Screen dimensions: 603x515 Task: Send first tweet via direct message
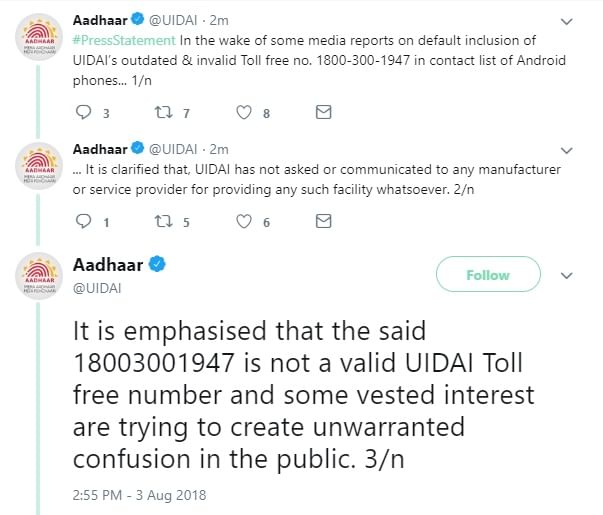pos(323,113)
